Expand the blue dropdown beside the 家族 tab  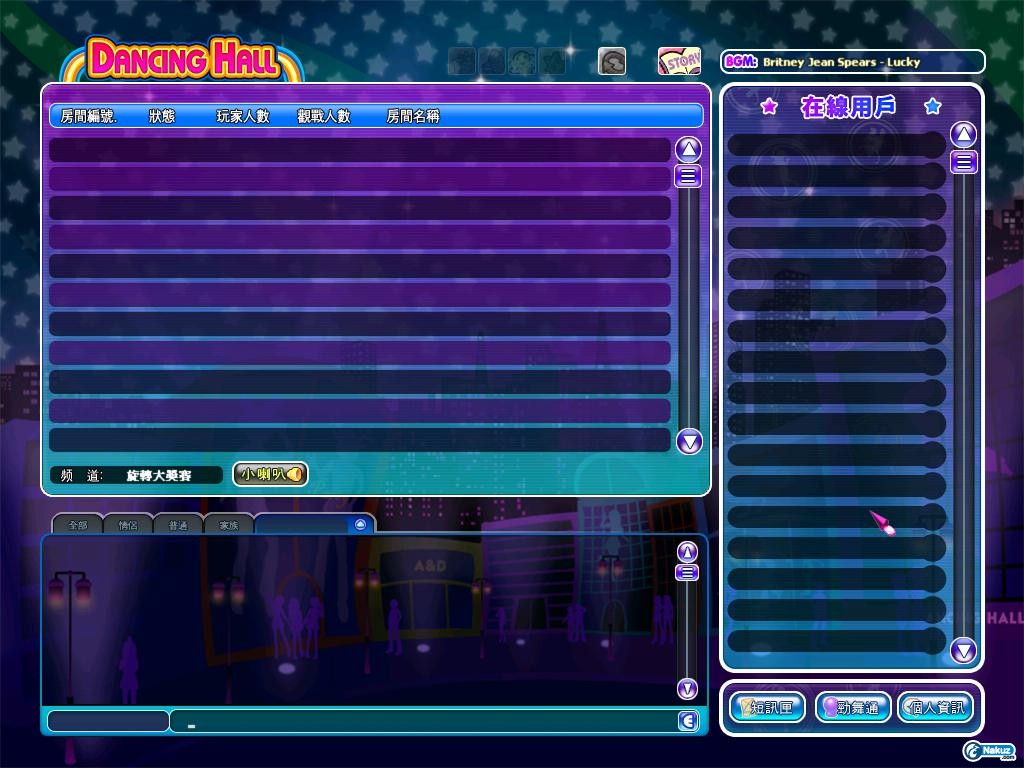[x=360, y=524]
